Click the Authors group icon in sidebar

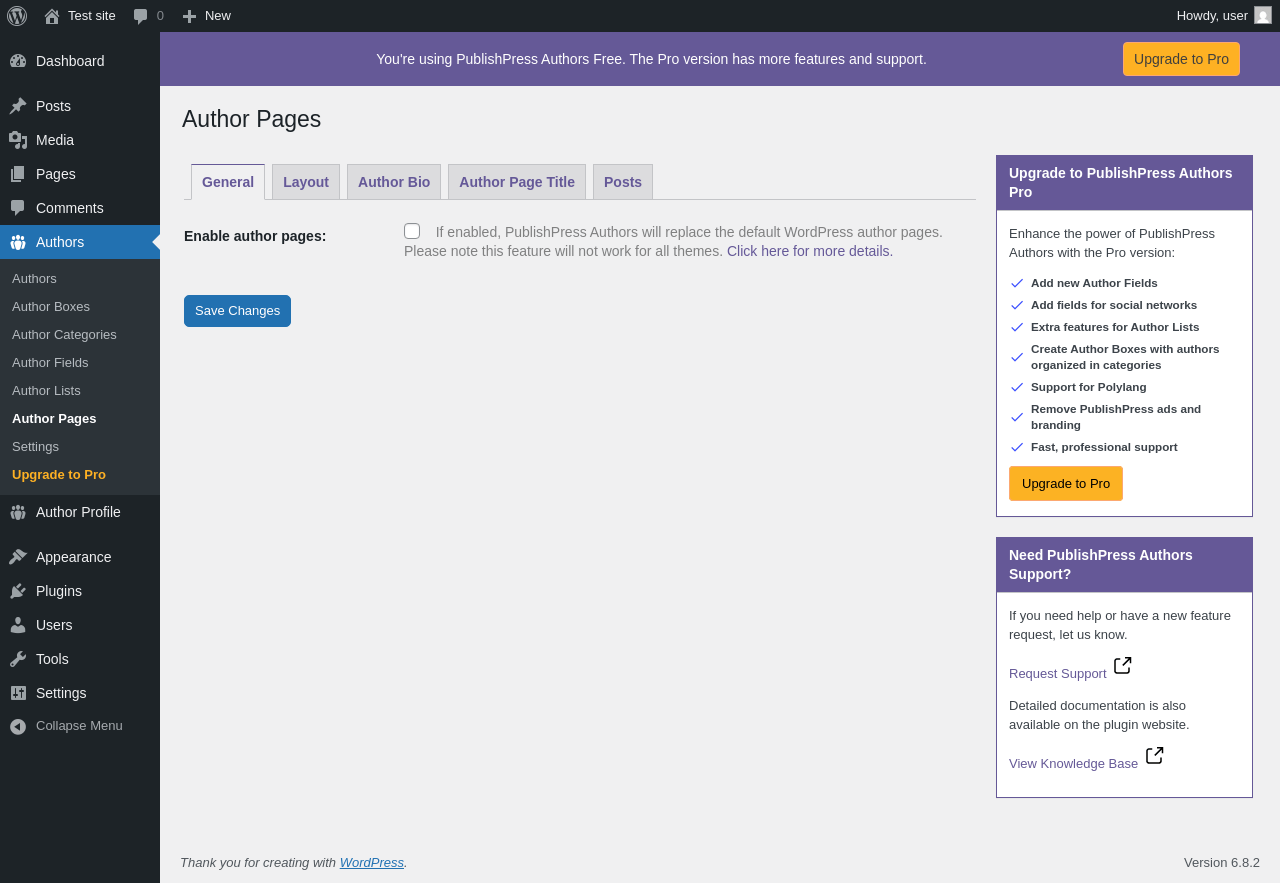coord(18,242)
